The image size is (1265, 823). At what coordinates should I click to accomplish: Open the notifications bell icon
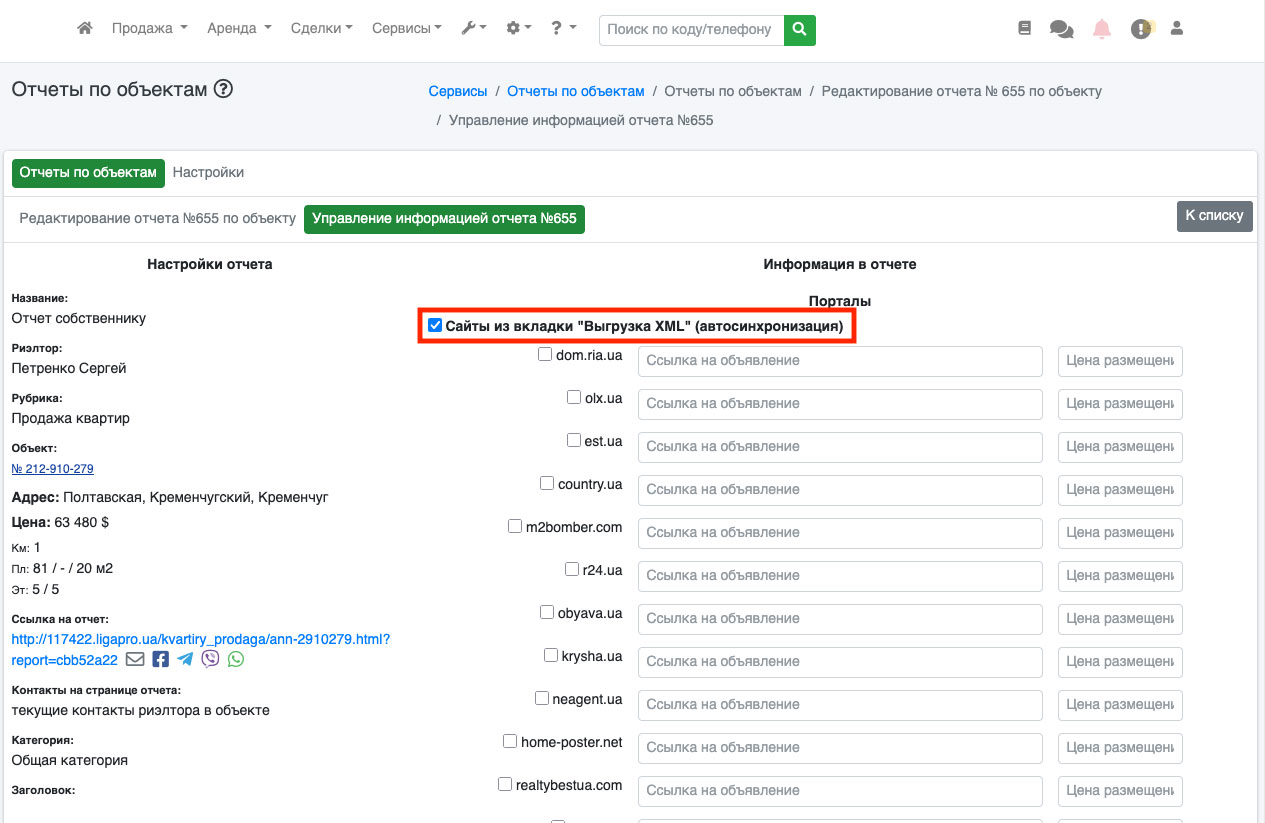pos(1101,29)
